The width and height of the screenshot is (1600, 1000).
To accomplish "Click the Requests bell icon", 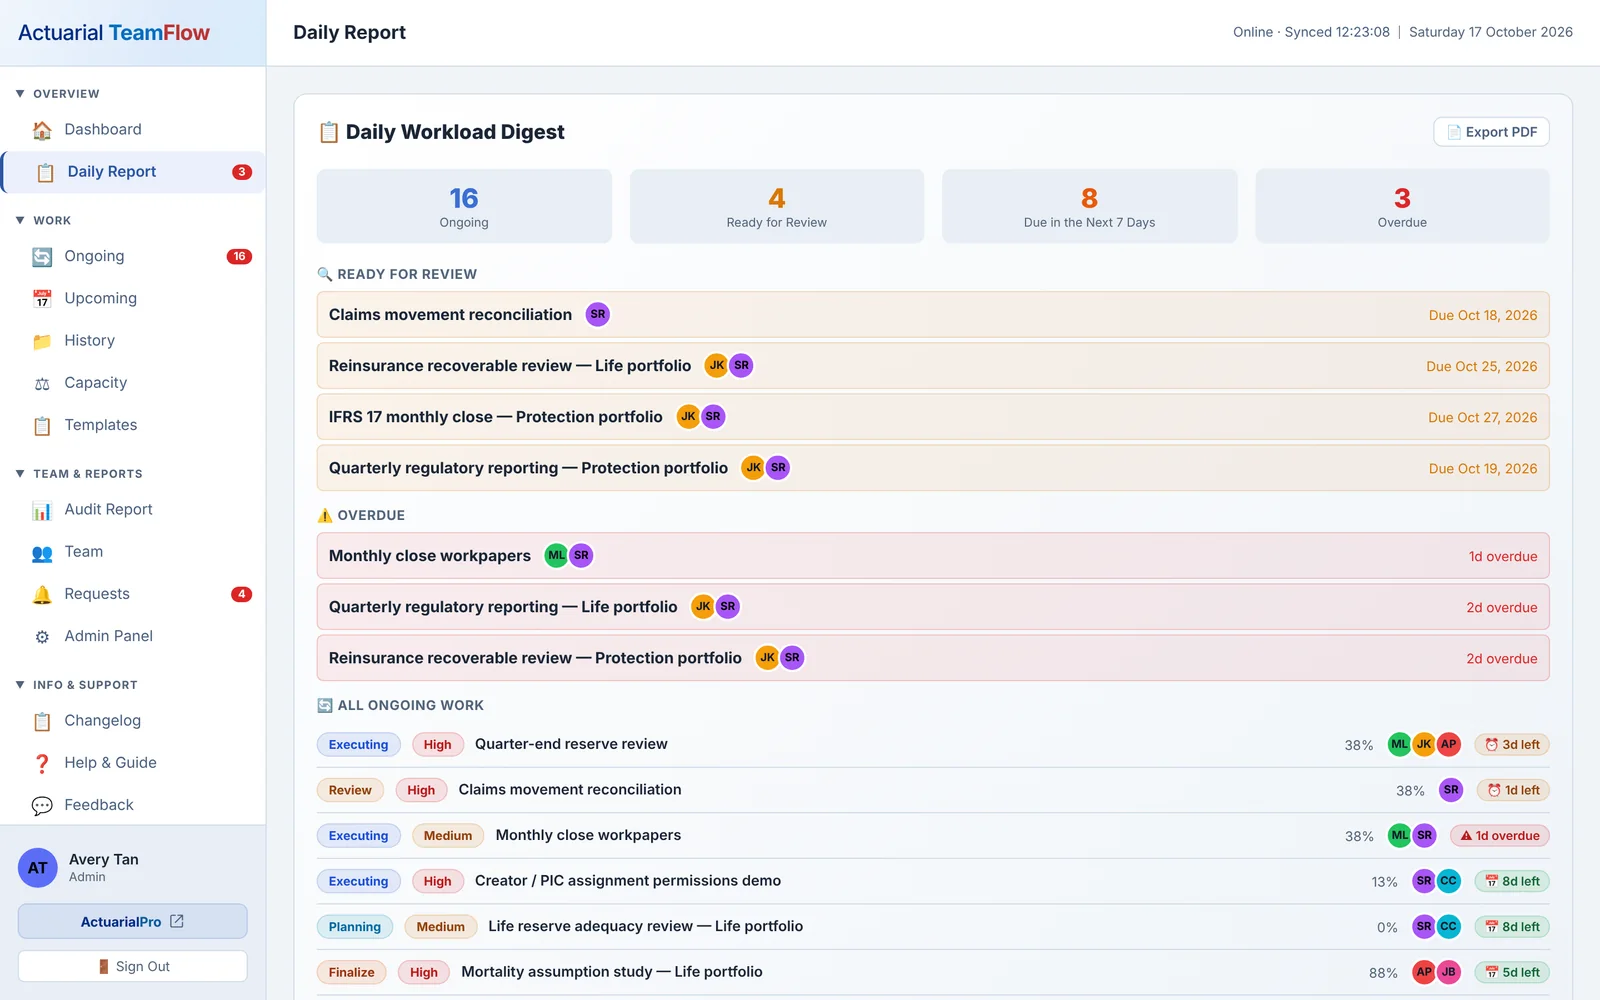I will [x=42, y=594].
